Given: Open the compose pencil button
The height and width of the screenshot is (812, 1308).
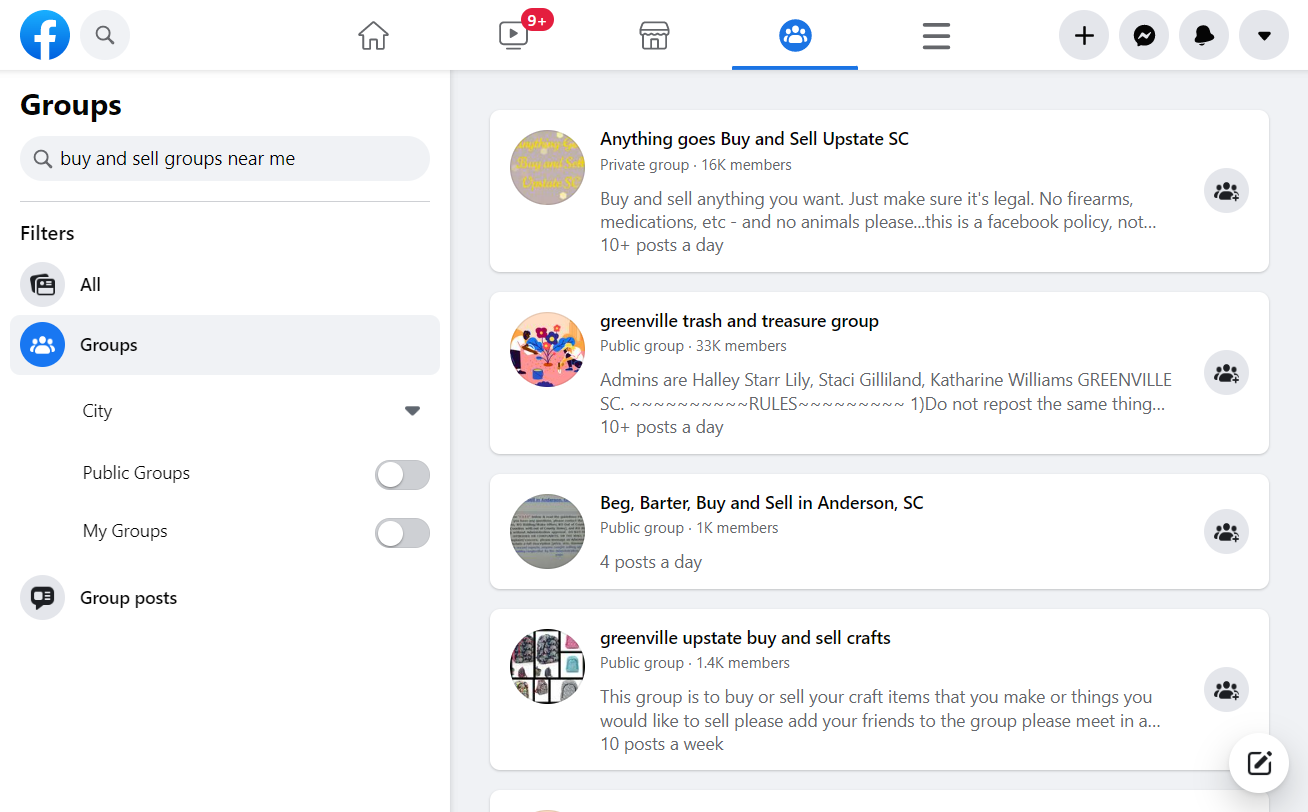Looking at the screenshot, I should [x=1258, y=763].
